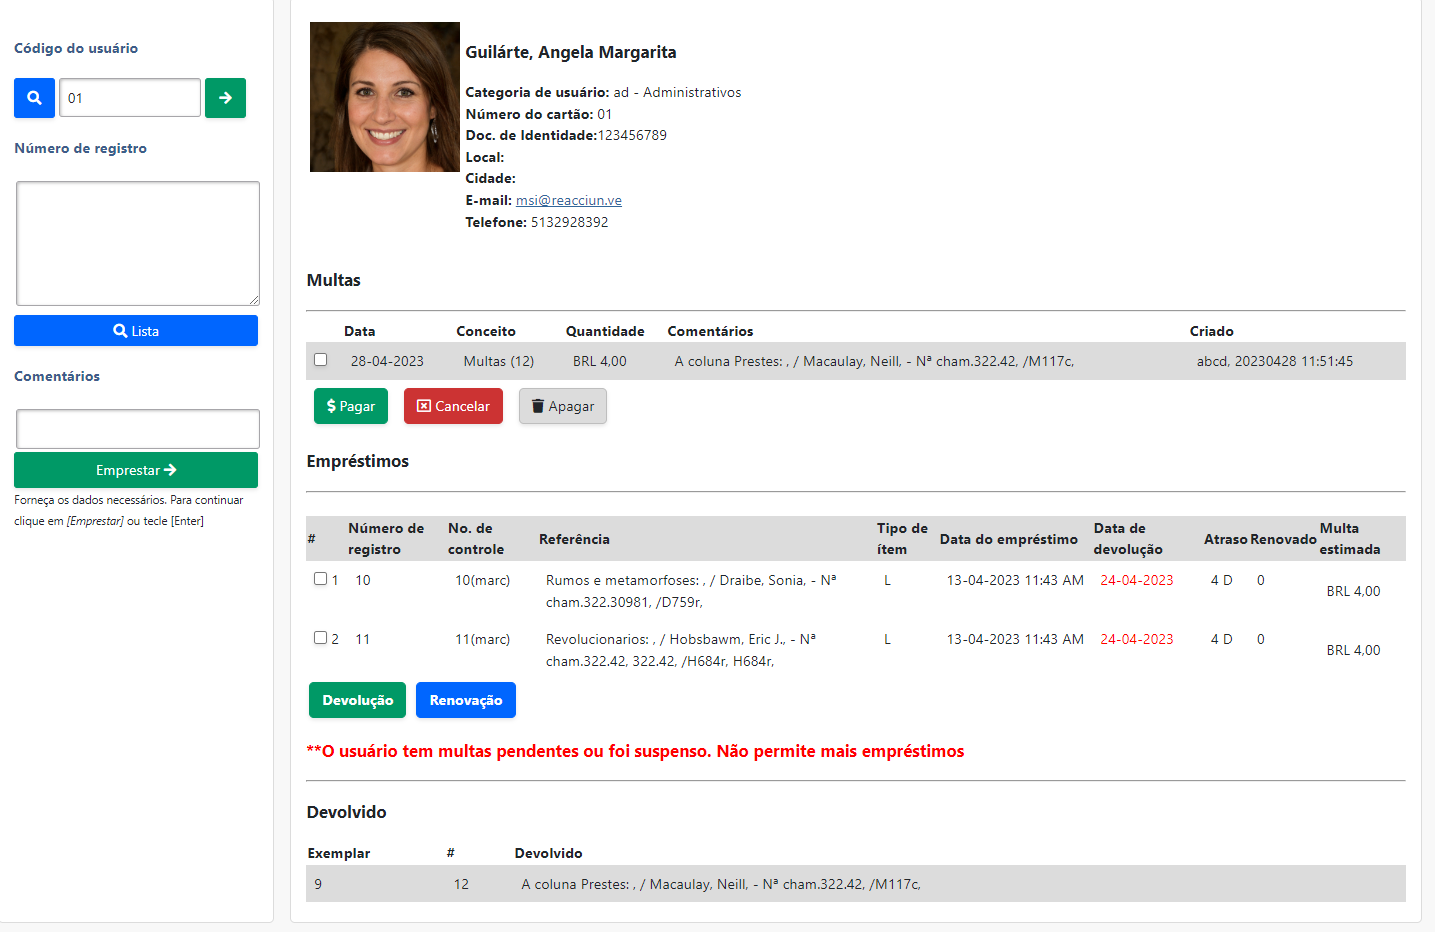The width and height of the screenshot is (1435, 932).
Task: Click the user profile photo
Action: pos(384,97)
